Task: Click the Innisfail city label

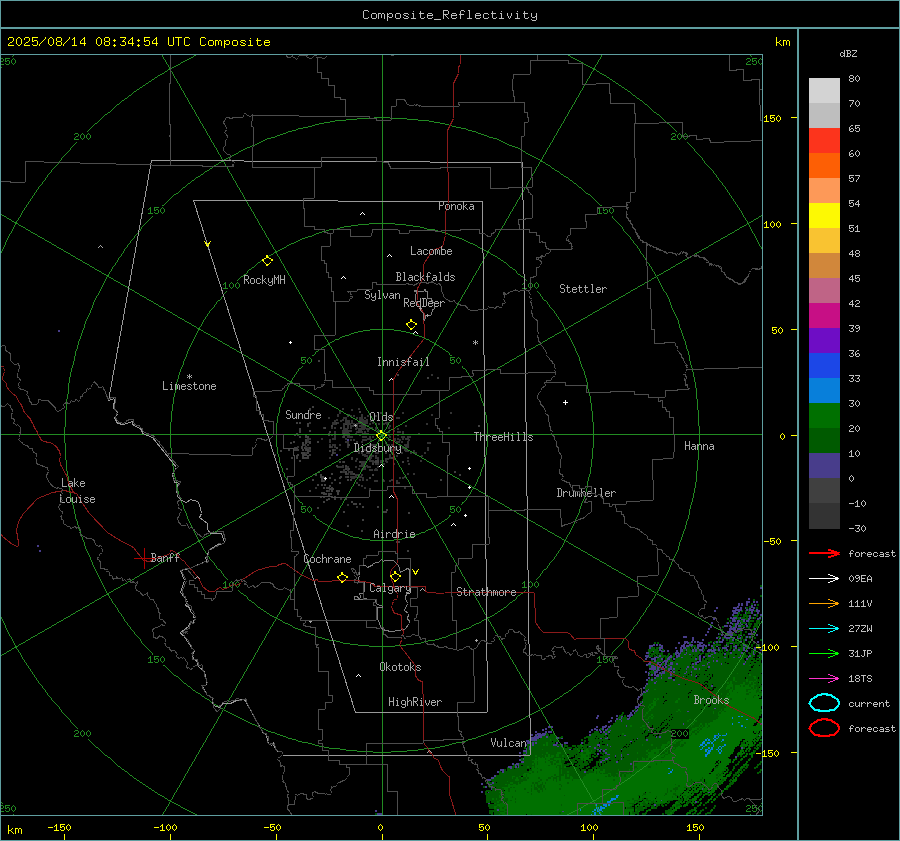Action: click(x=403, y=362)
